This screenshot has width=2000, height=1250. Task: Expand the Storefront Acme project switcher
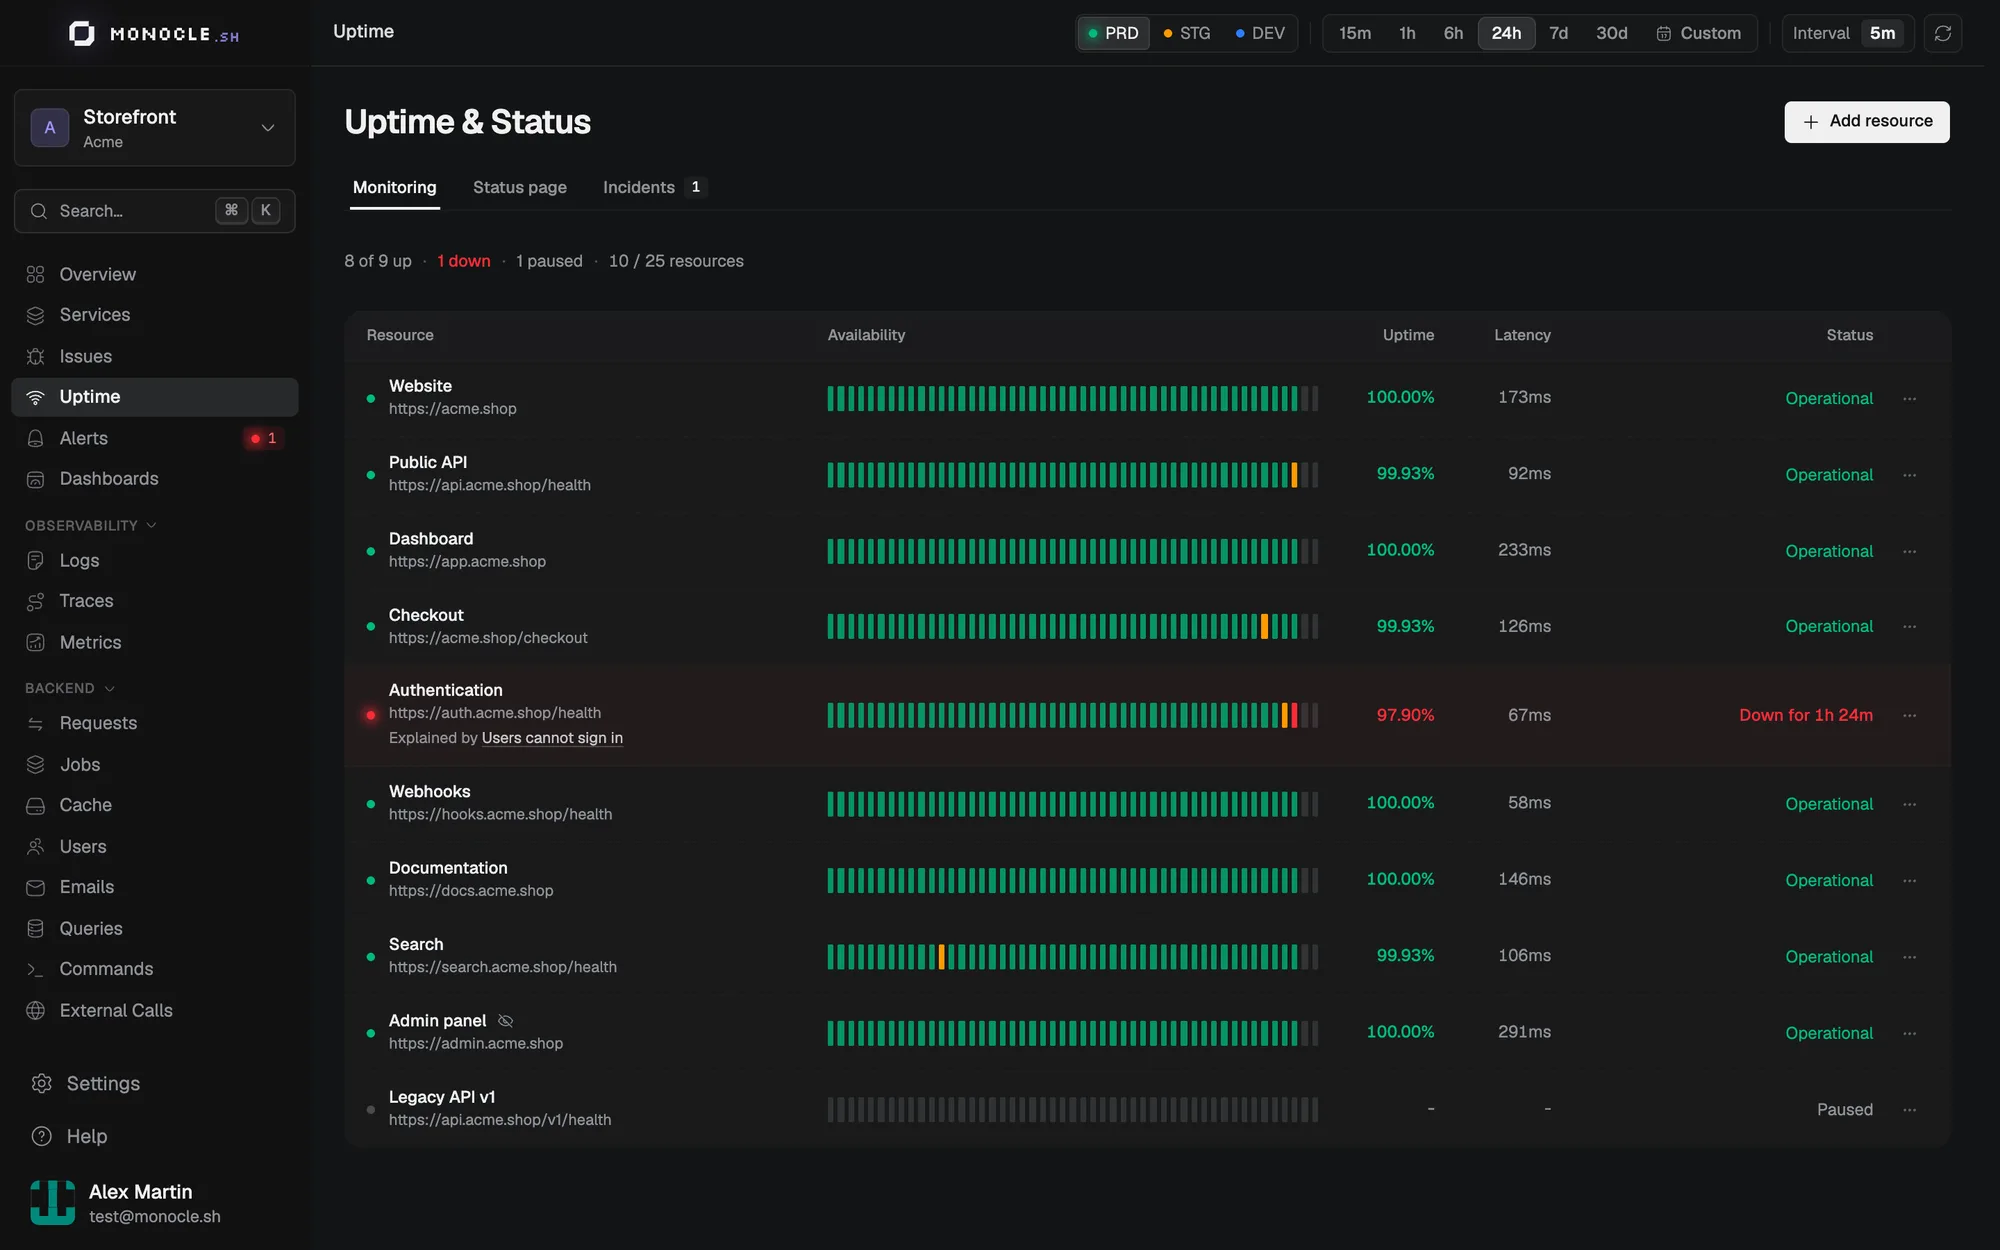click(x=155, y=128)
